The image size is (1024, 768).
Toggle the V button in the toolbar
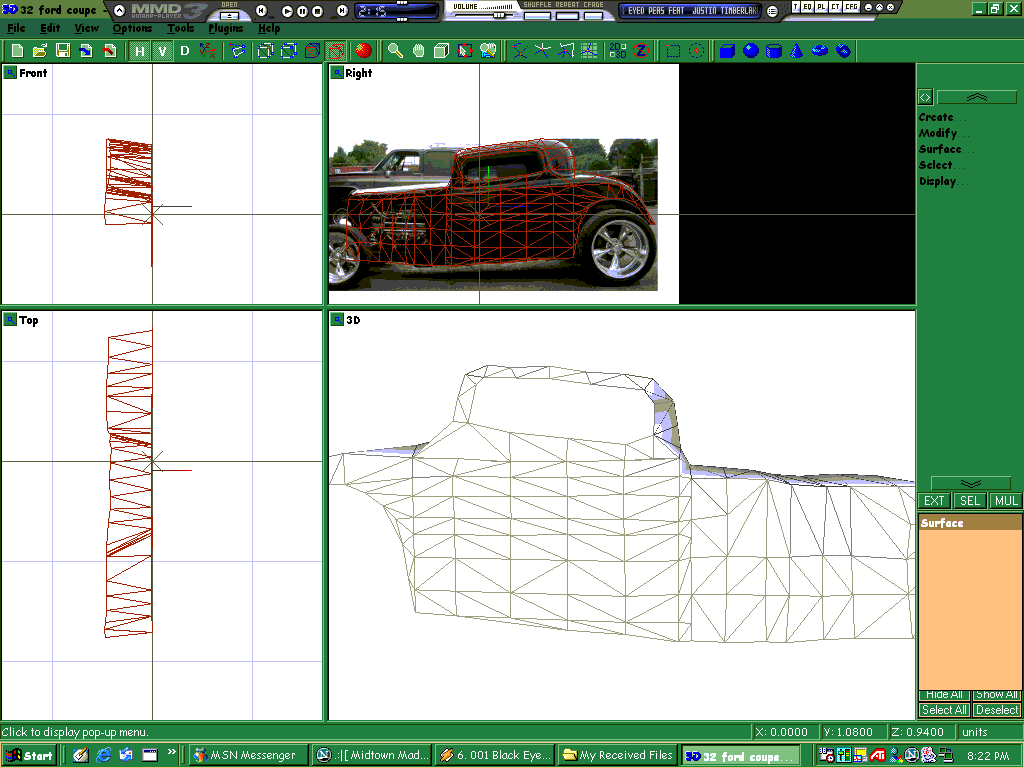[161, 51]
